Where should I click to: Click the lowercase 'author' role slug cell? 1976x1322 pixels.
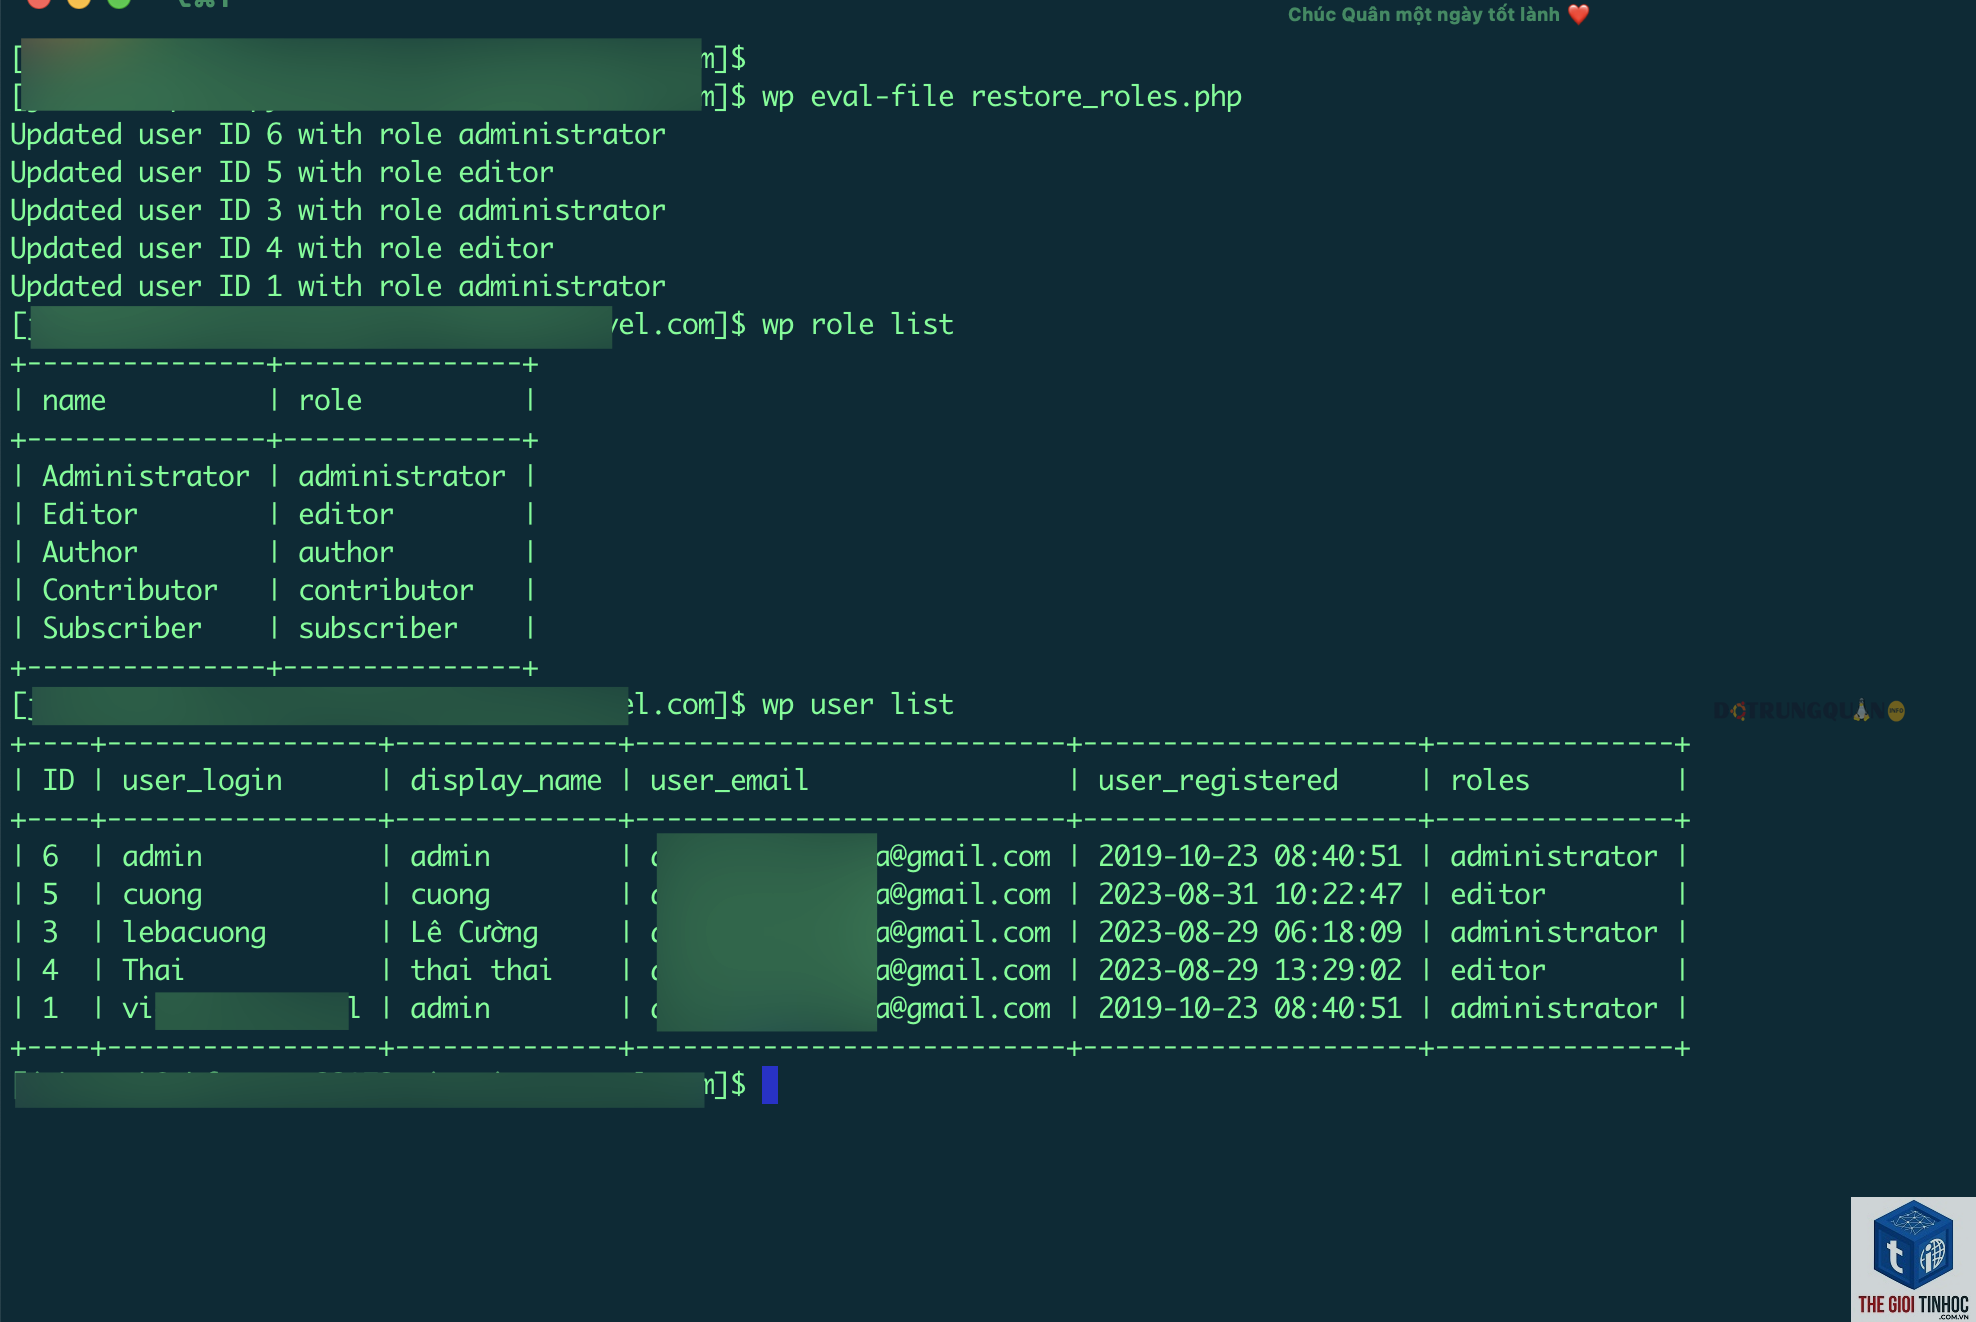pos(346,552)
